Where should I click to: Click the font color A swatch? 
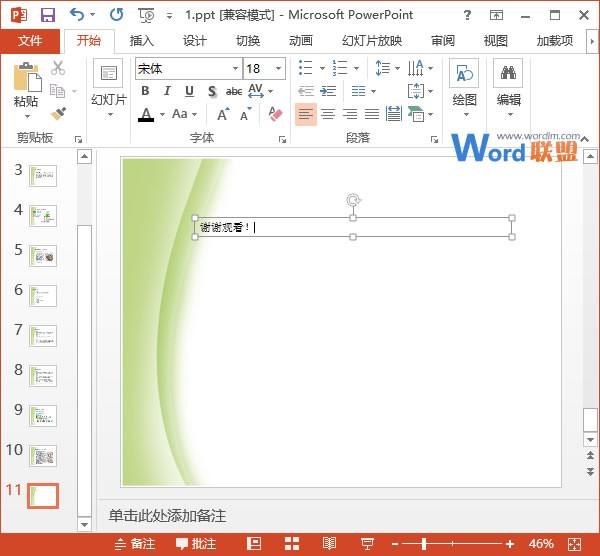pos(146,114)
